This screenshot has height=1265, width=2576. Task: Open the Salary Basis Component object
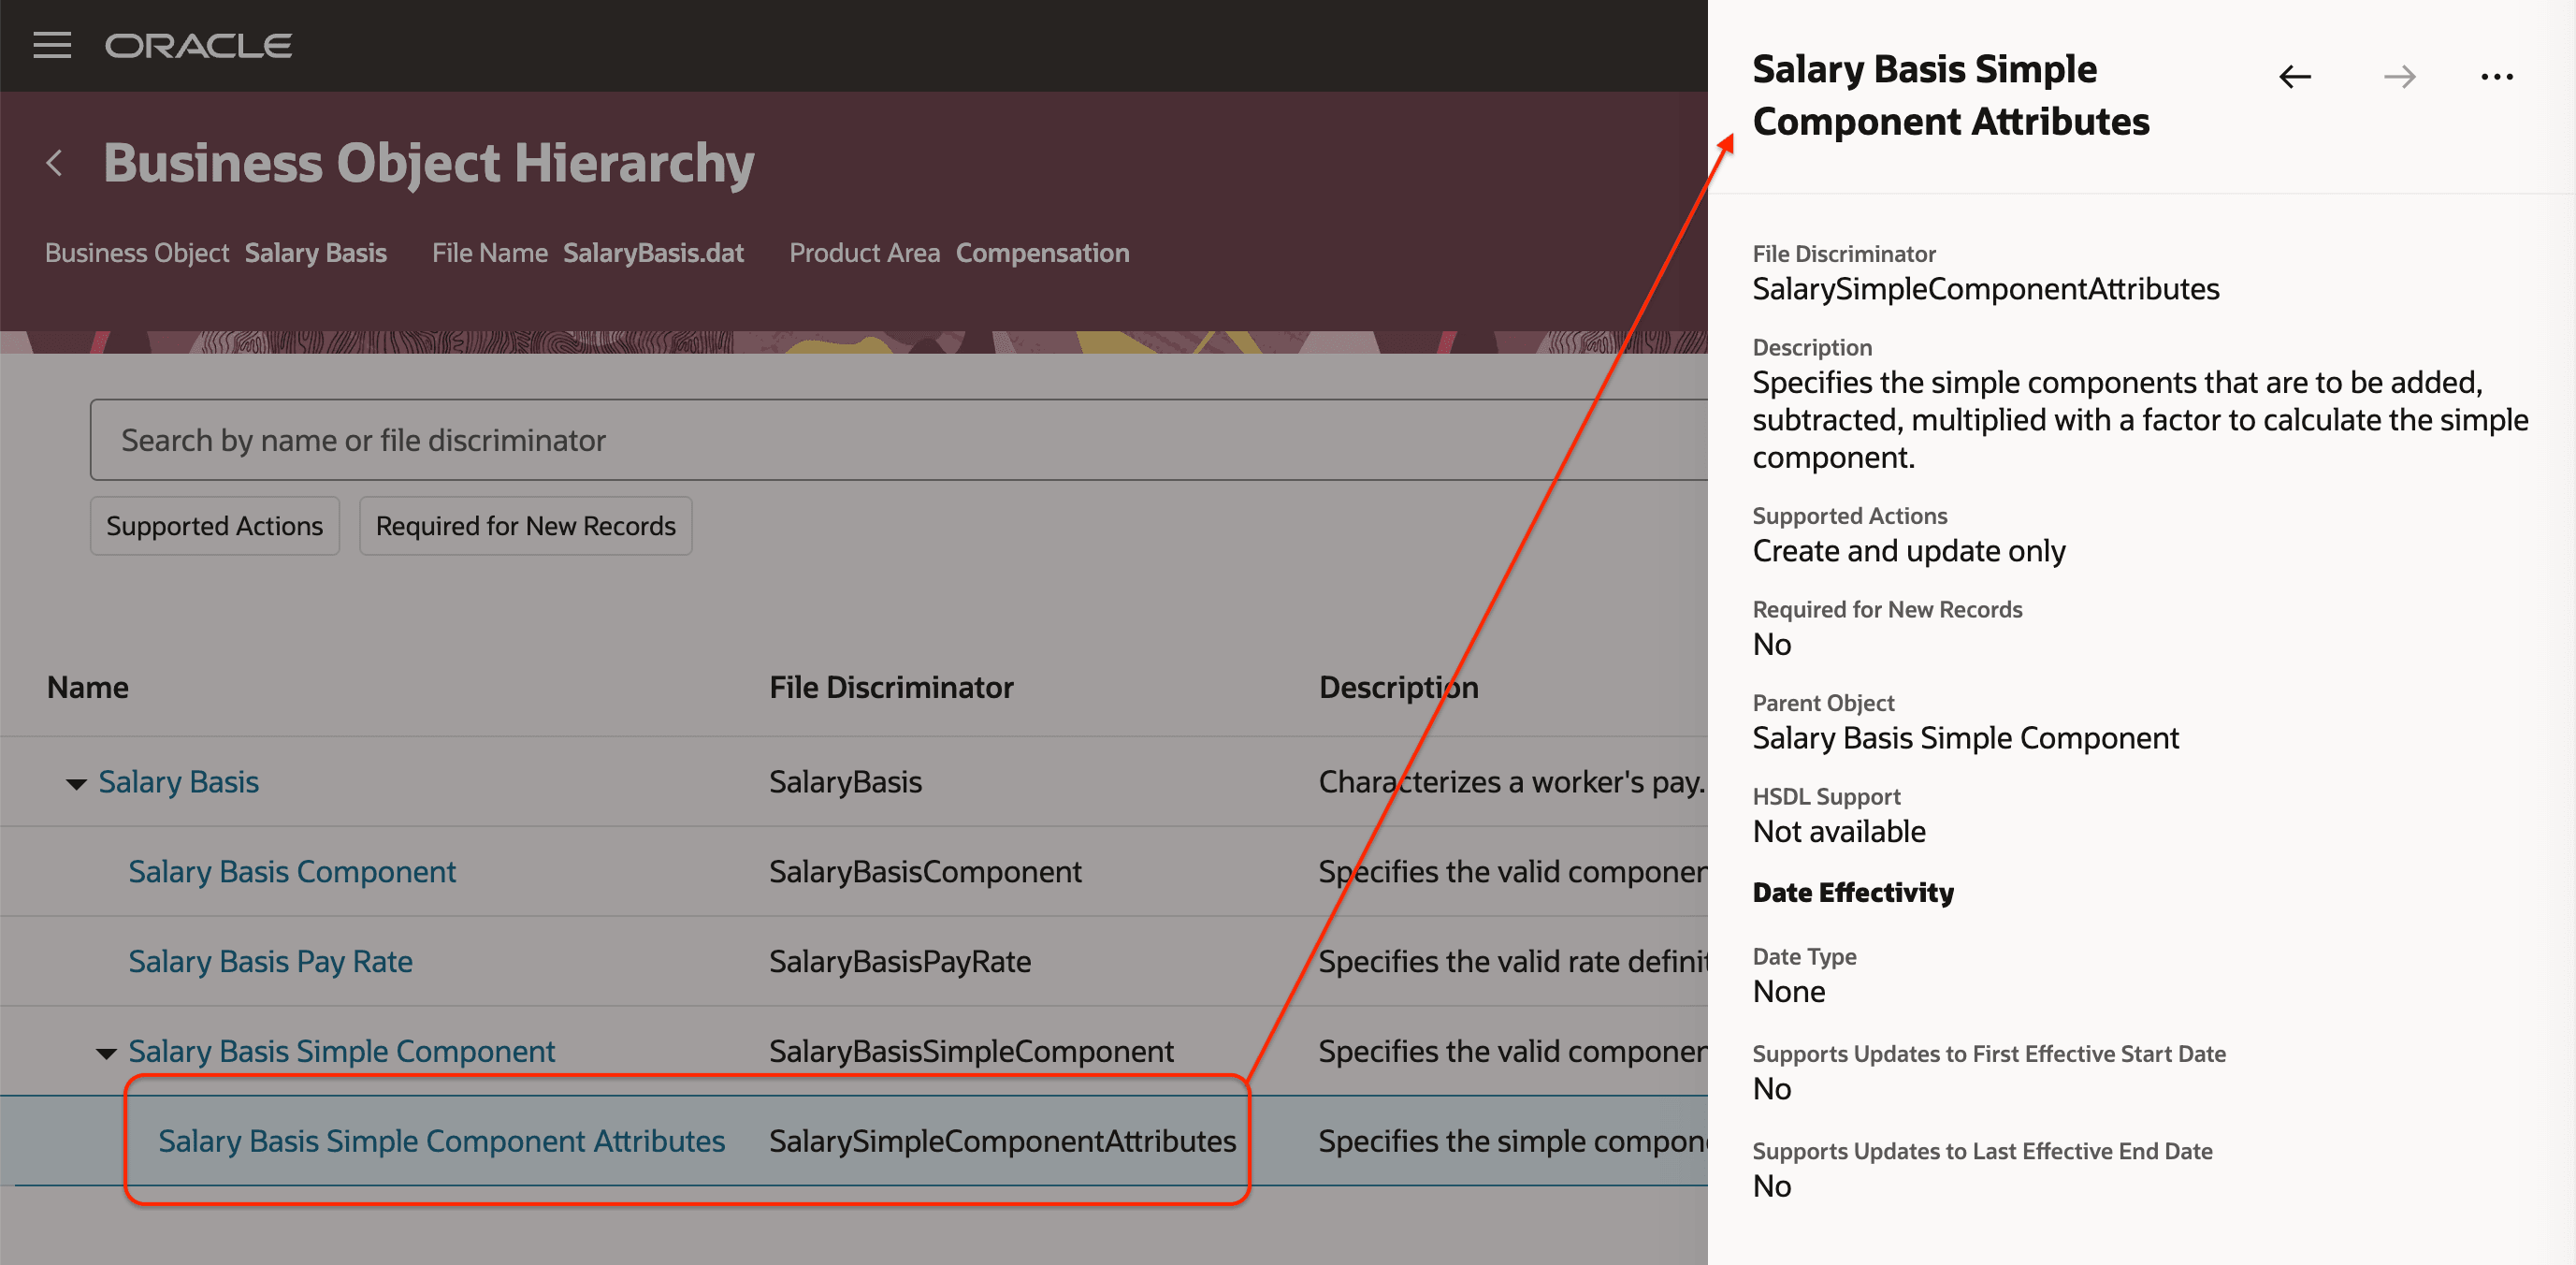[292, 871]
